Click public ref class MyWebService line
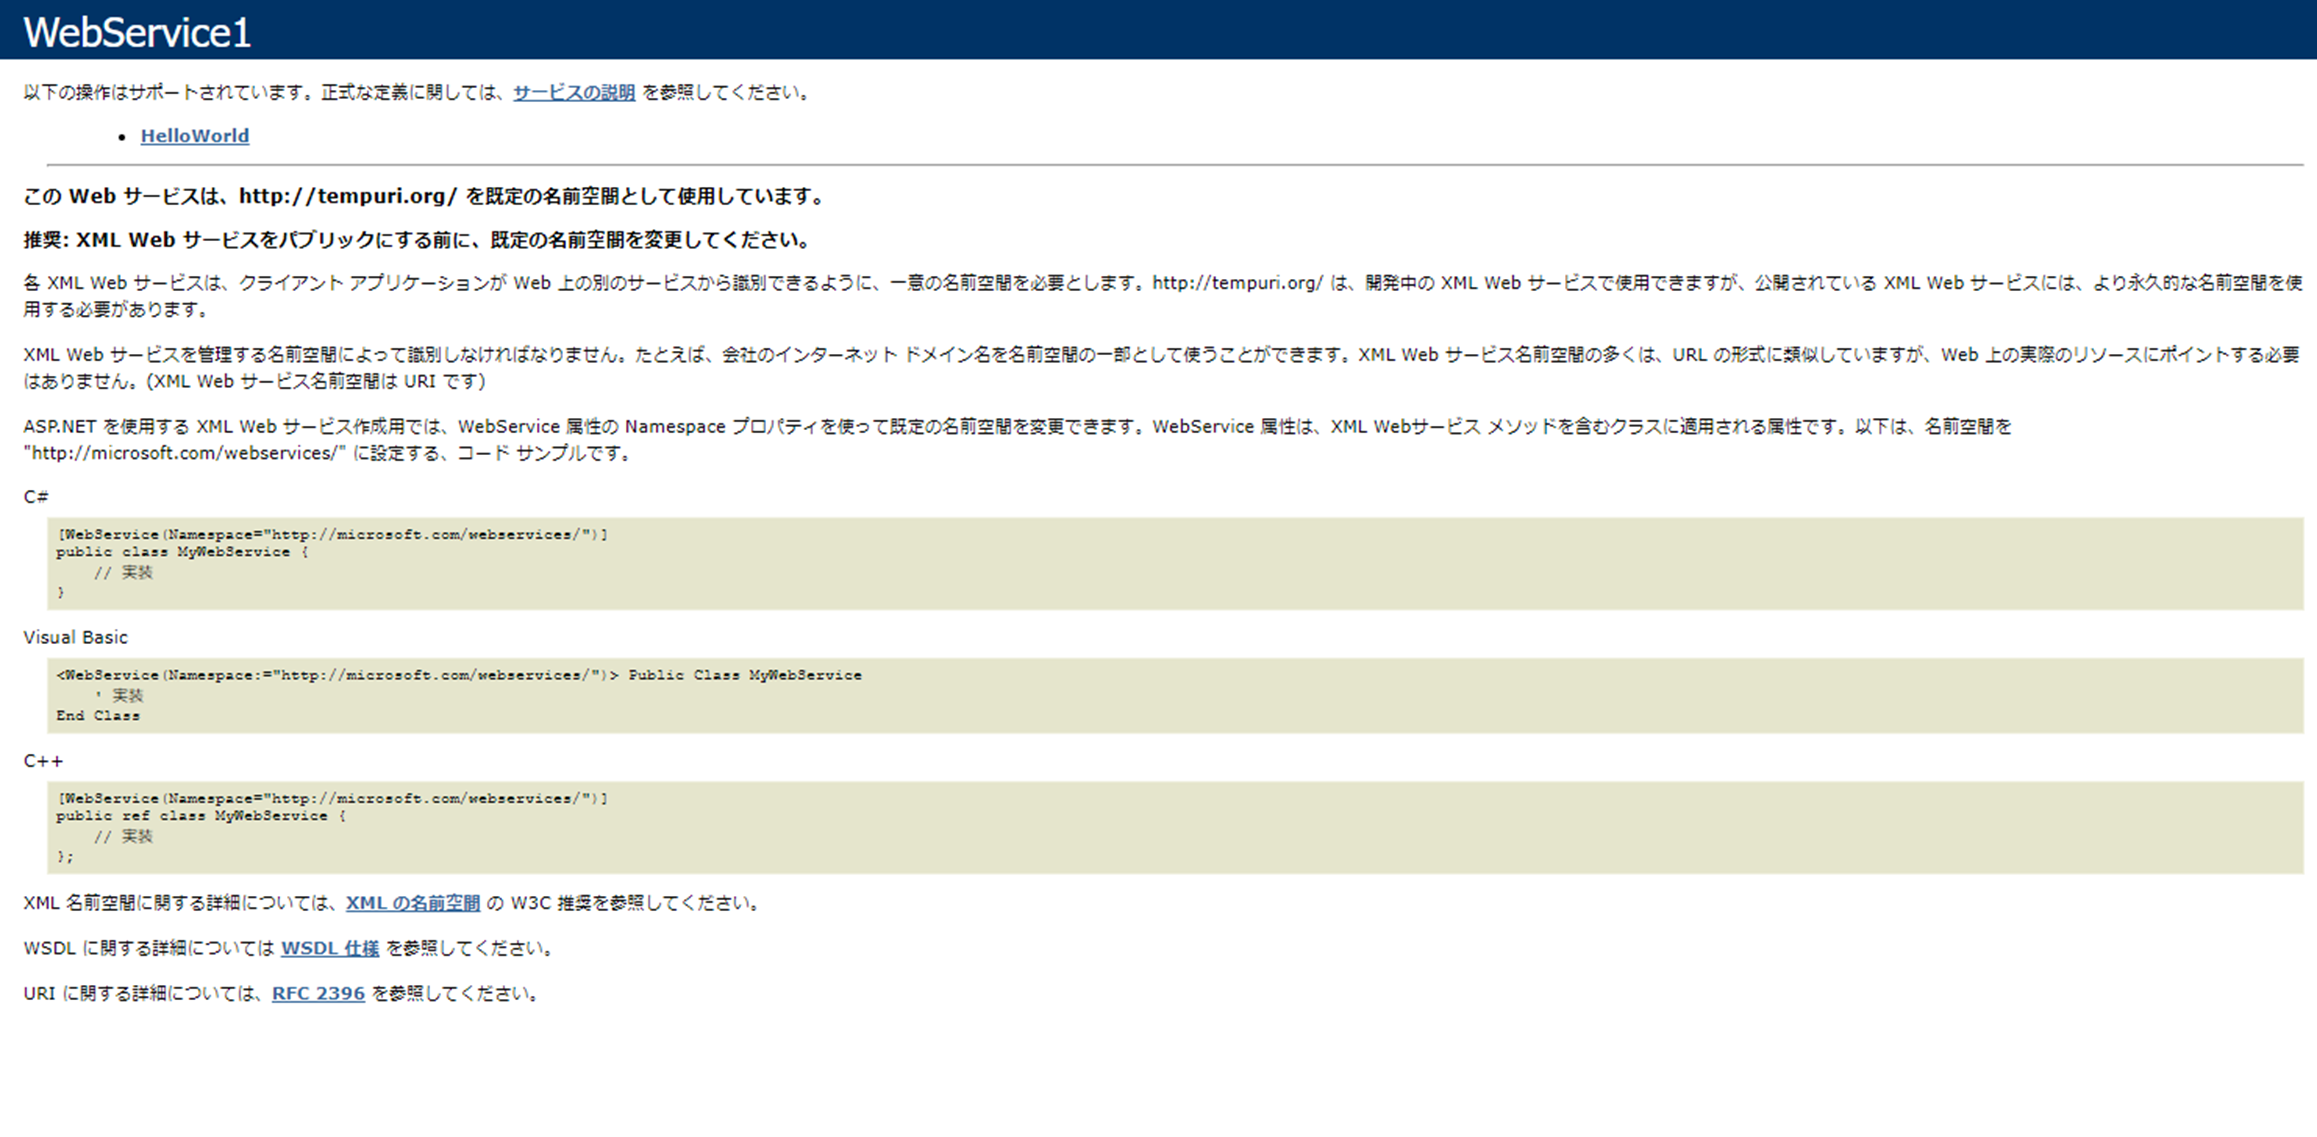 click(200, 816)
